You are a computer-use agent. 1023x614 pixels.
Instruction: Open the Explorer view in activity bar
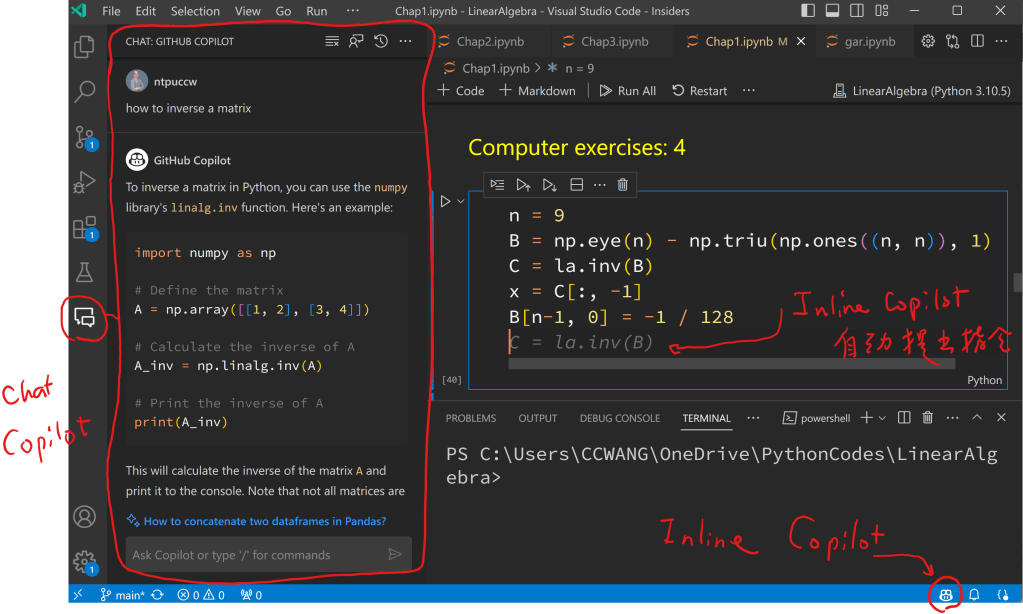point(85,47)
